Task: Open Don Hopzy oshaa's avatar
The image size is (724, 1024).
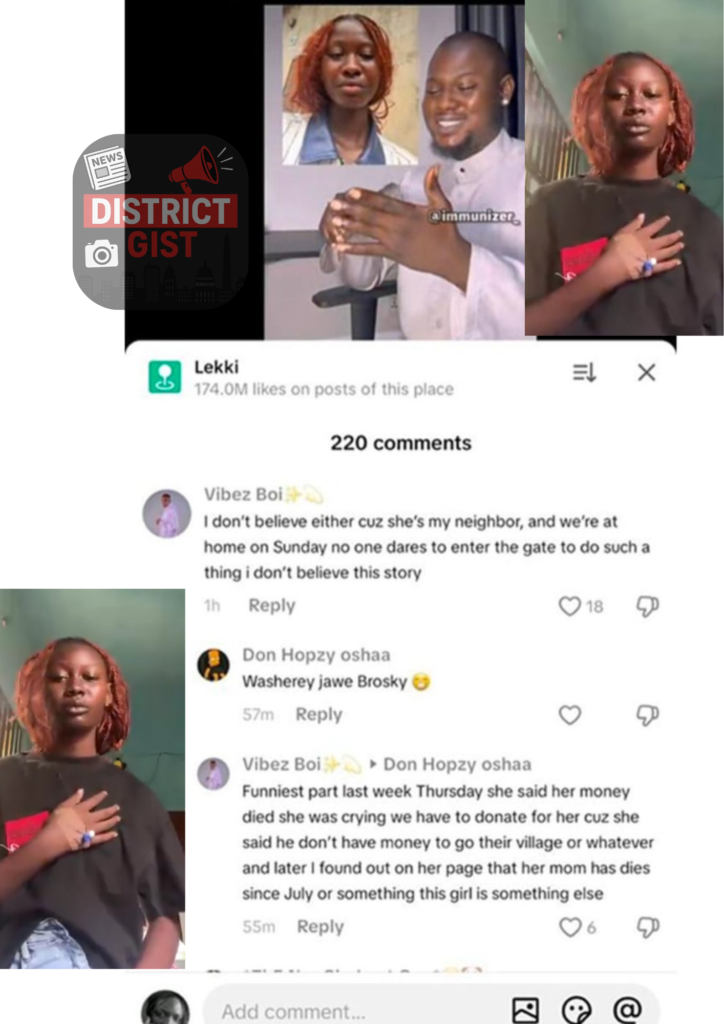Action: point(213,665)
